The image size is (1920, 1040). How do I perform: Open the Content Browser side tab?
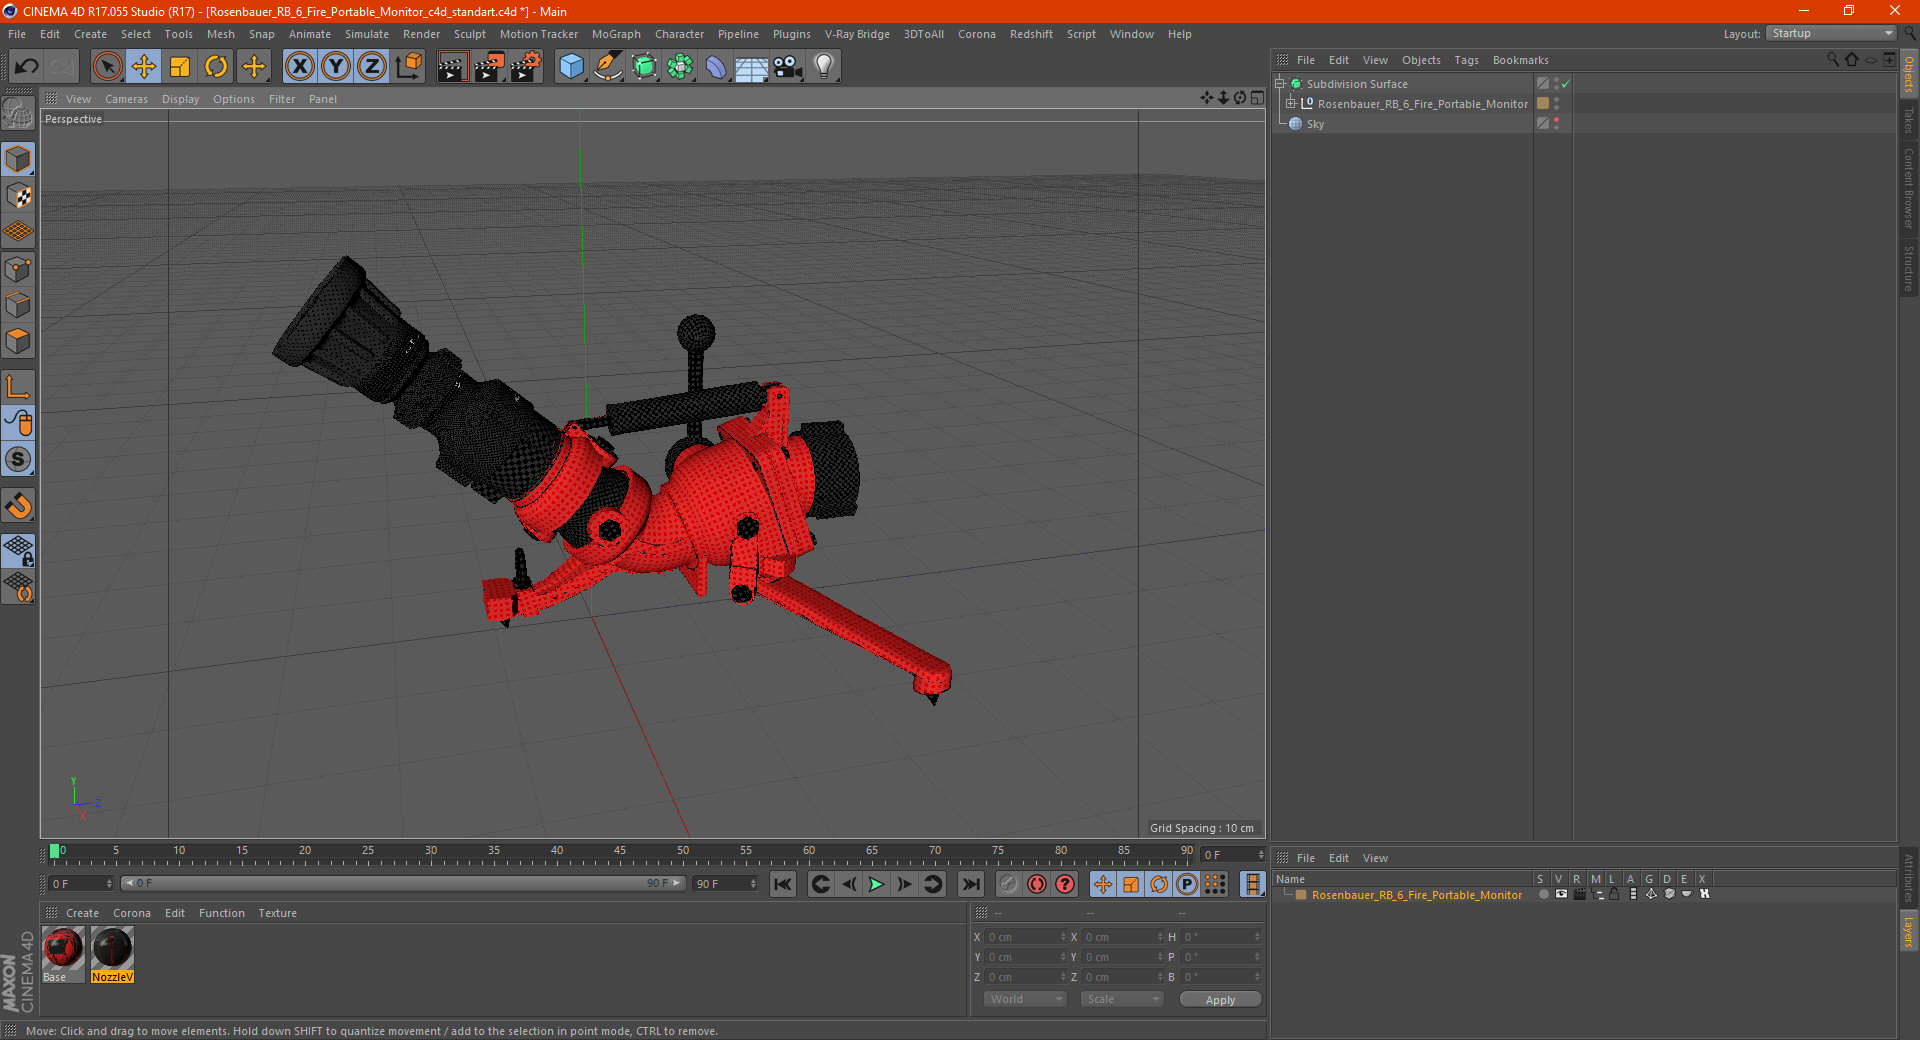pyautogui.click(x=1908, y=188)
